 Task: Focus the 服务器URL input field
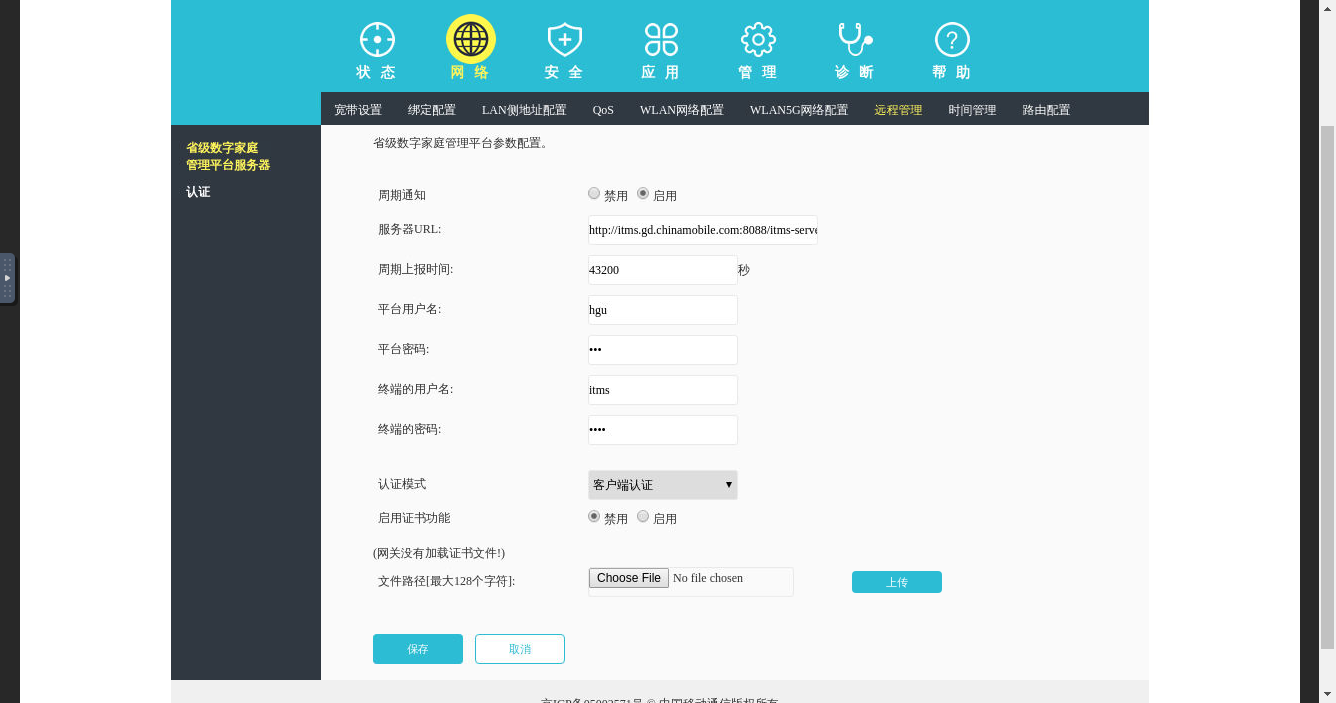tap(703, 230)
